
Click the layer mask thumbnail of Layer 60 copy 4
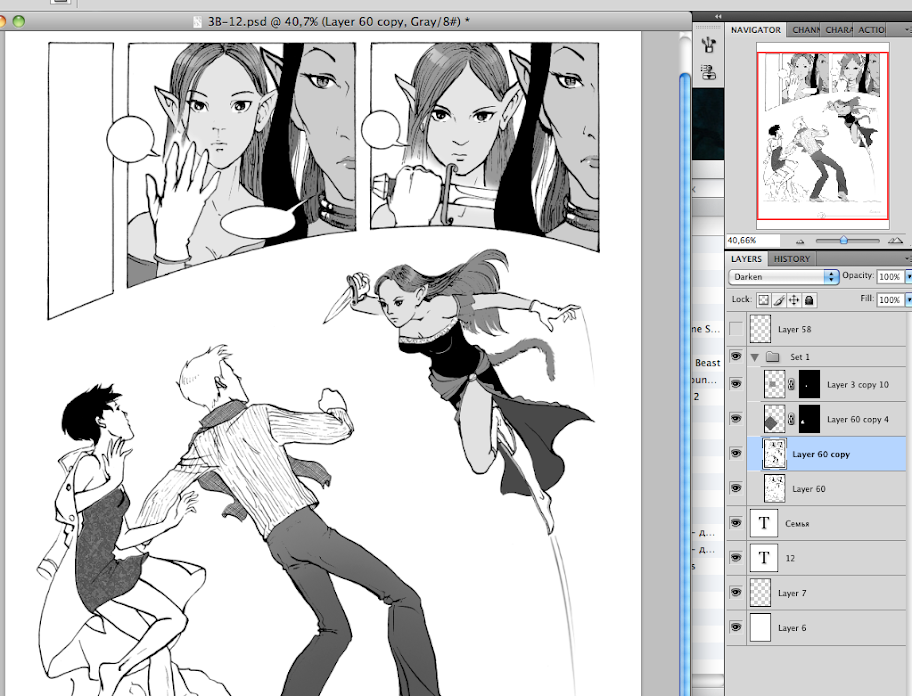coord(809,419)
